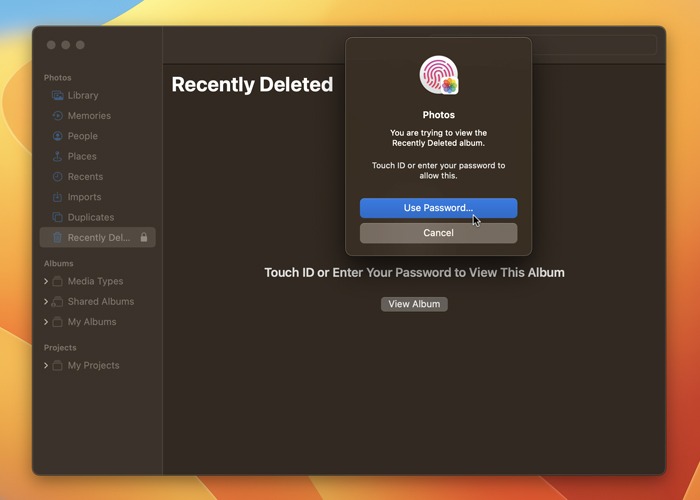Click the Recently Deleted trash icon
The height and width of the screenshot is (500, 700).
(58, 238)
